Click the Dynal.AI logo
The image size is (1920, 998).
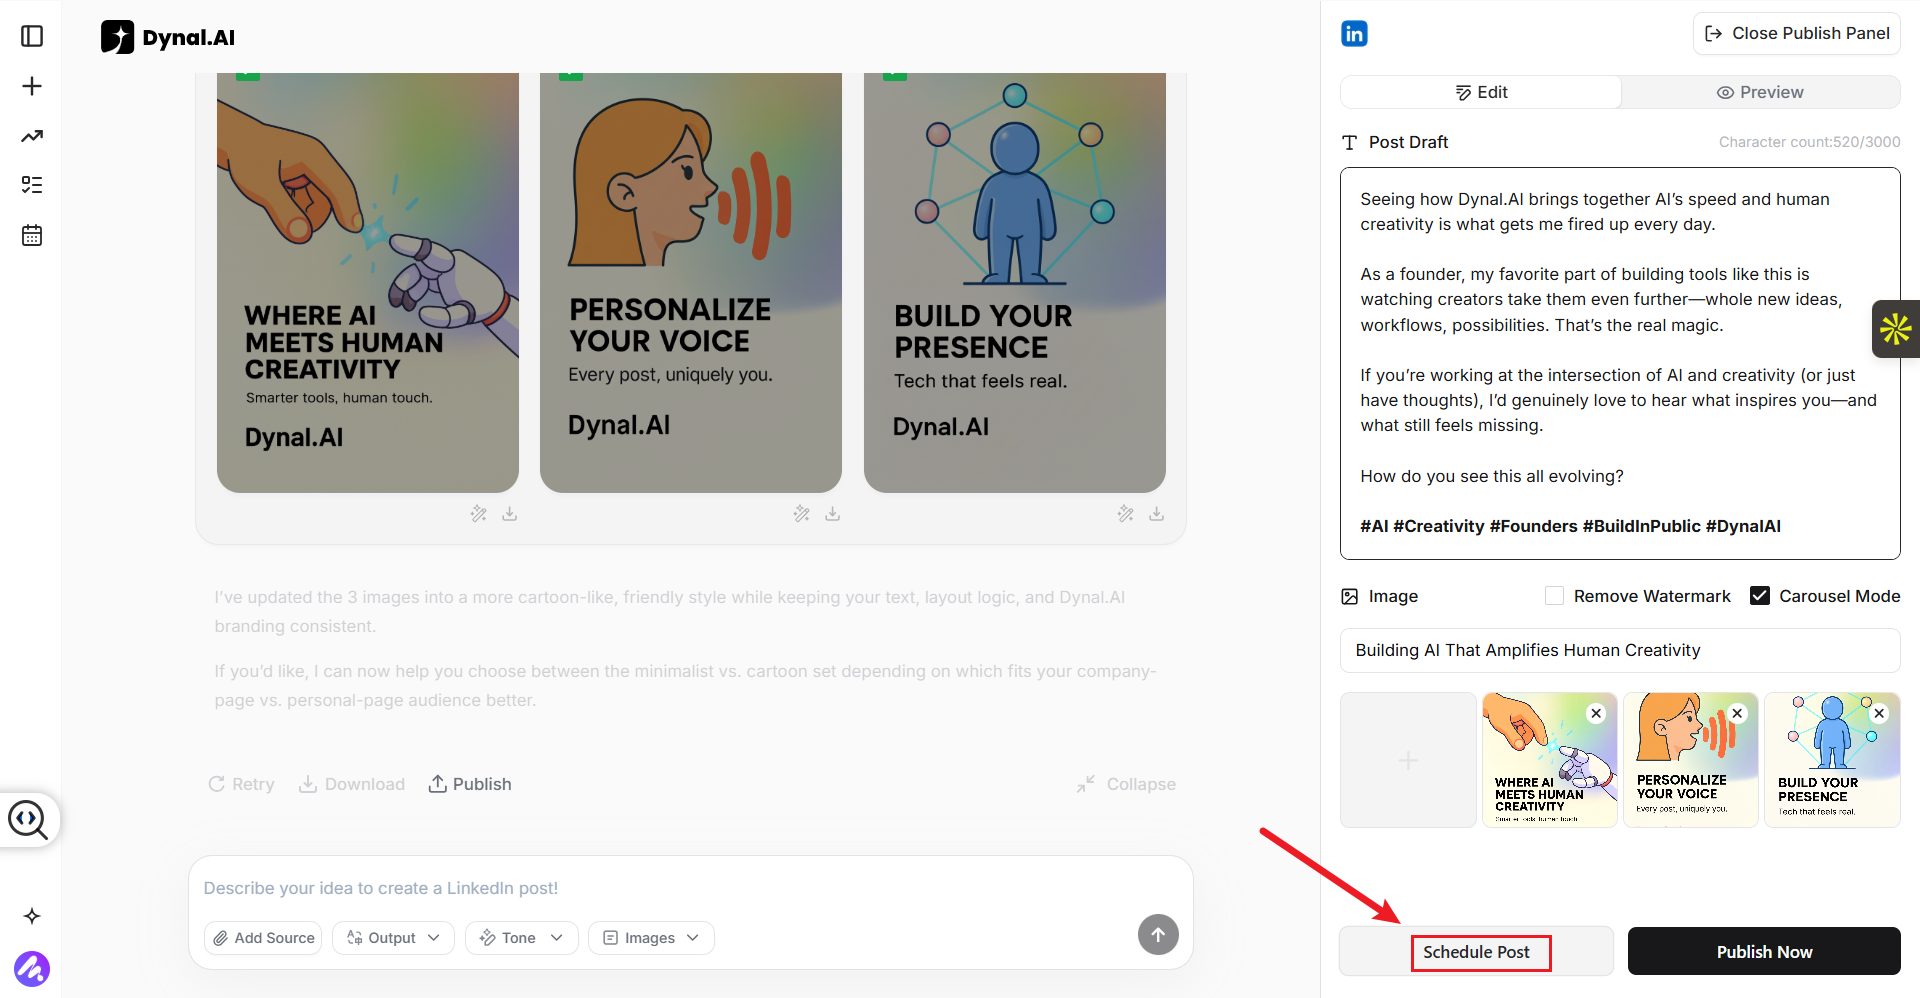click(x=168, y=37)
